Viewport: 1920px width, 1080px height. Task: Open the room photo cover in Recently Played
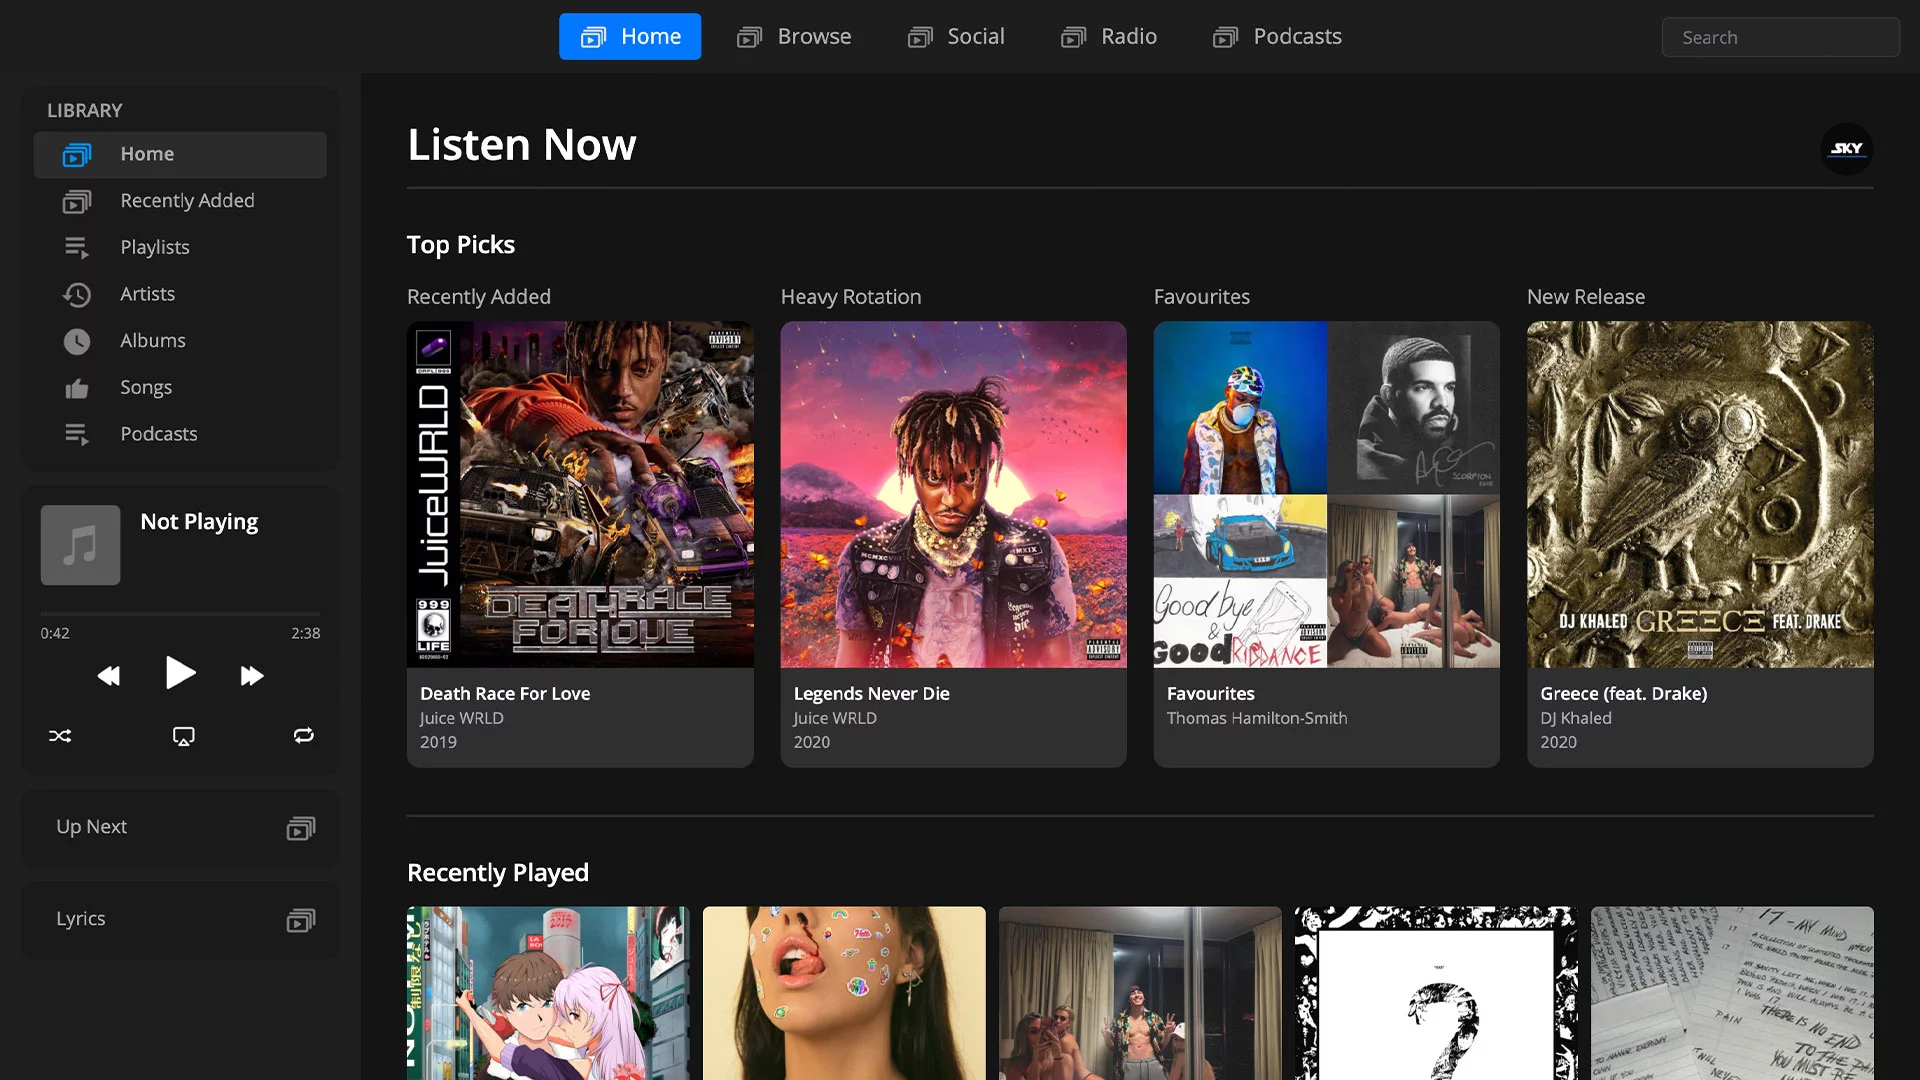[x=1140, y=993]
